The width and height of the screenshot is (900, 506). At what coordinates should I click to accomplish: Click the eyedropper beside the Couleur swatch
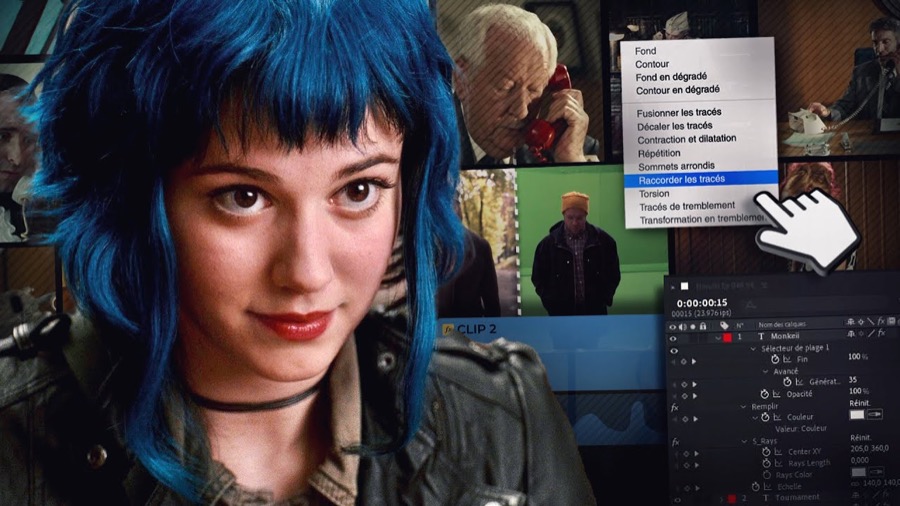coord(874,414)
